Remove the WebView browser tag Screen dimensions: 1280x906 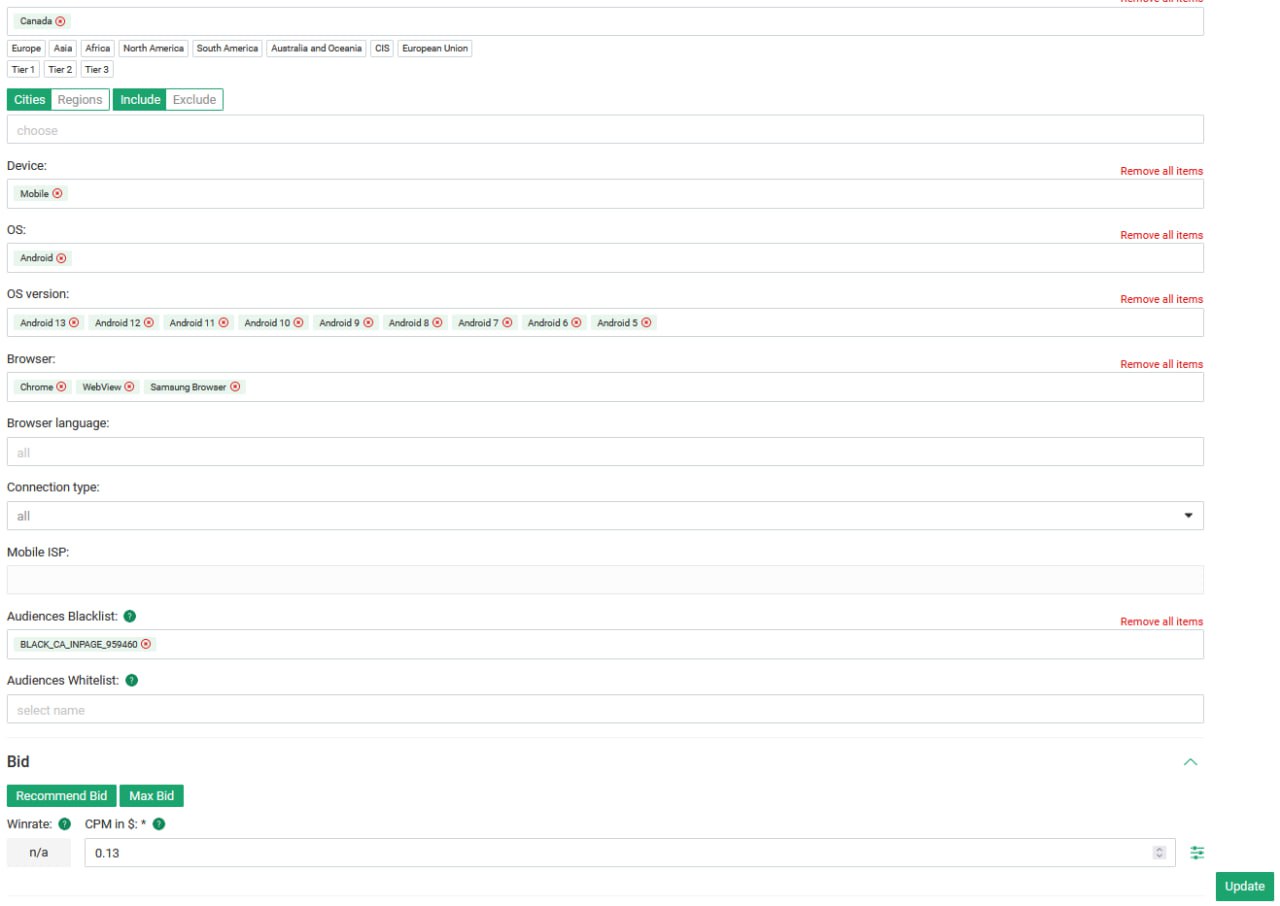(129, 387)
